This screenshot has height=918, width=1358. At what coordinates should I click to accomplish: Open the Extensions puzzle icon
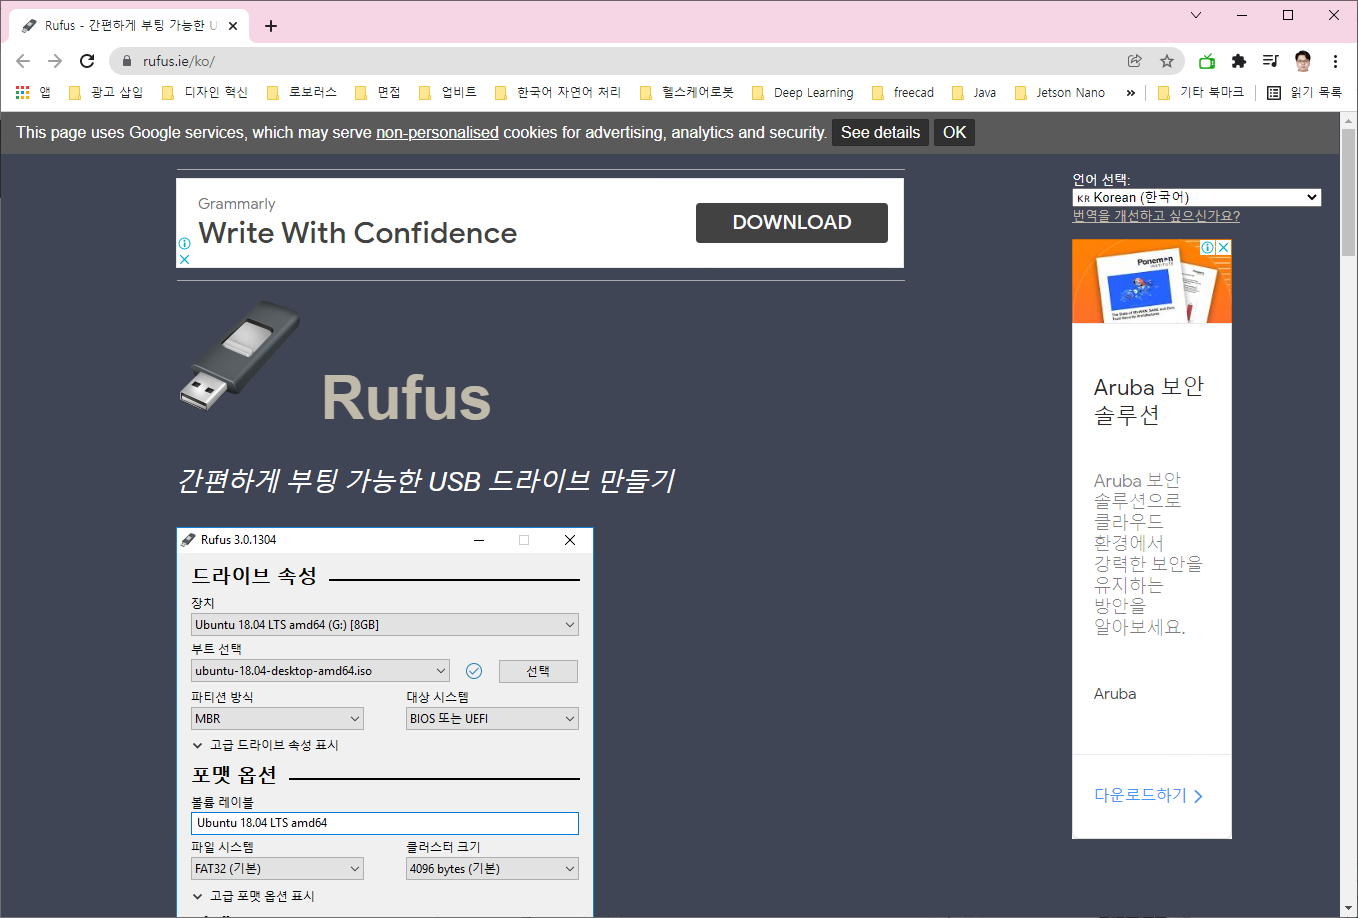coord(1239,61)
